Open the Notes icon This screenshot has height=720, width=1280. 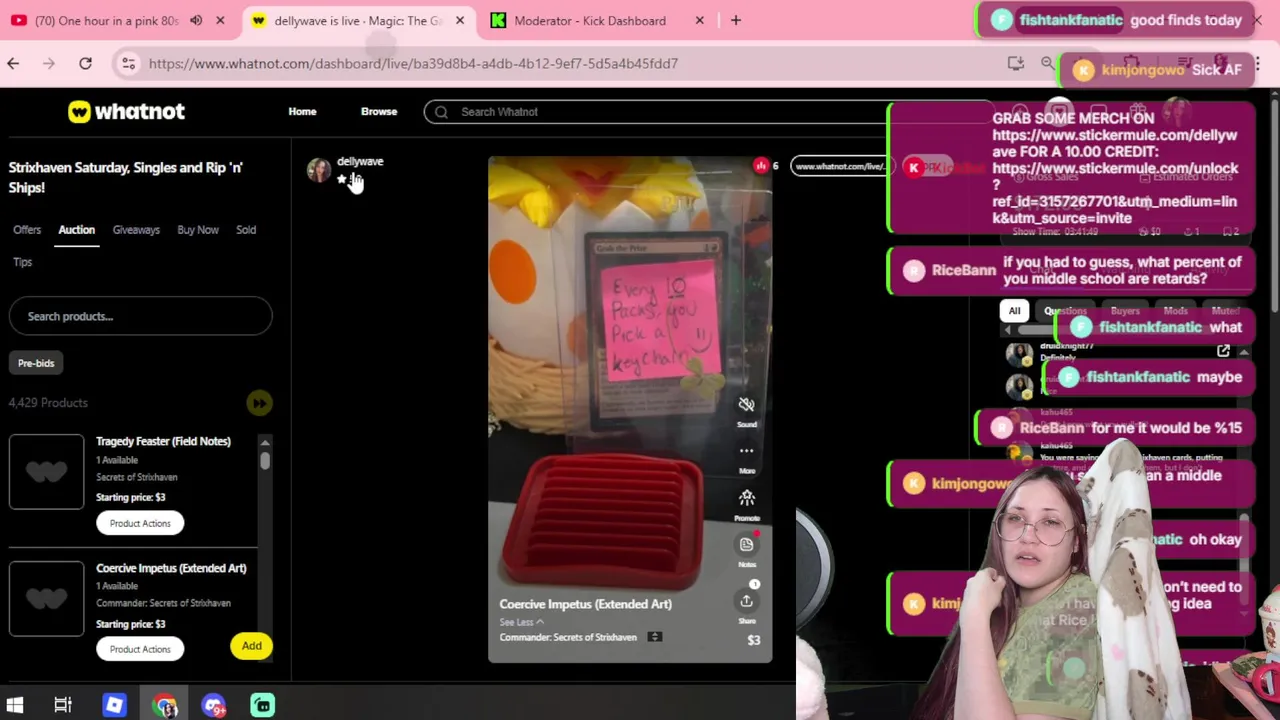746,544
